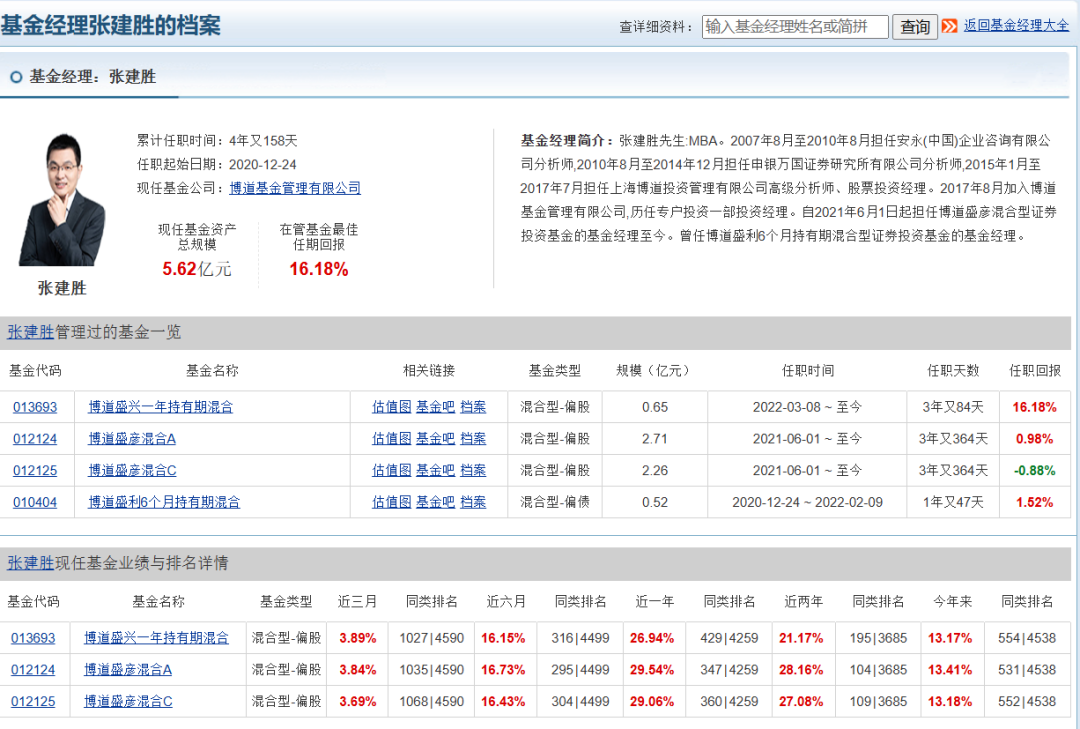Click rank 1027|4590 cell
Image resolution: width=1080 pixels, height=729 pixels.
[432, 638]
